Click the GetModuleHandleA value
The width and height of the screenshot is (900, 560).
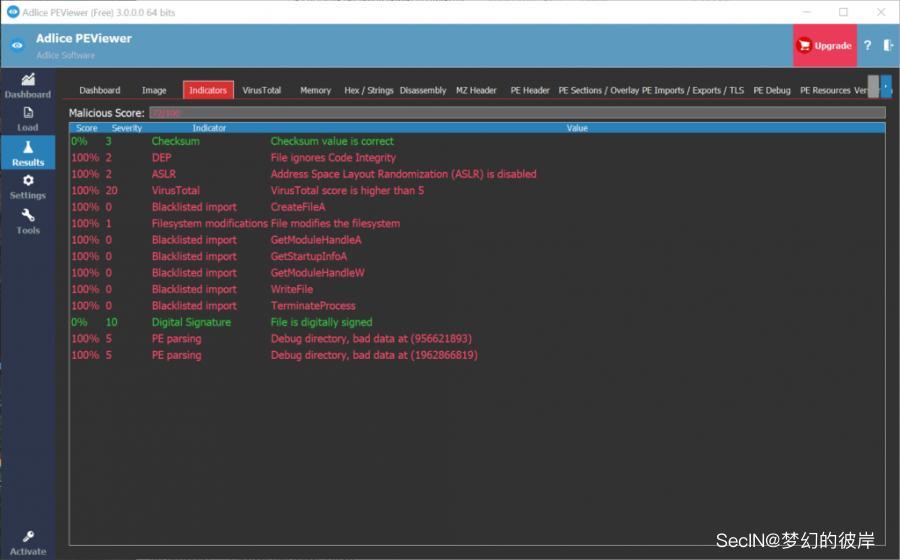pyautogui.click(x=316, y=240)
